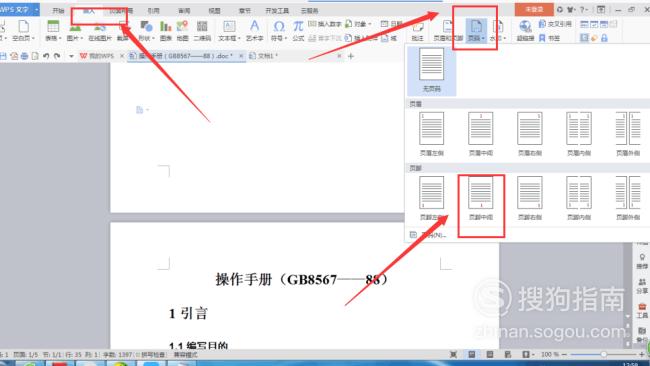
Task: Open the Home (开始) ribbon tab
Action: (x=58, y=10)
